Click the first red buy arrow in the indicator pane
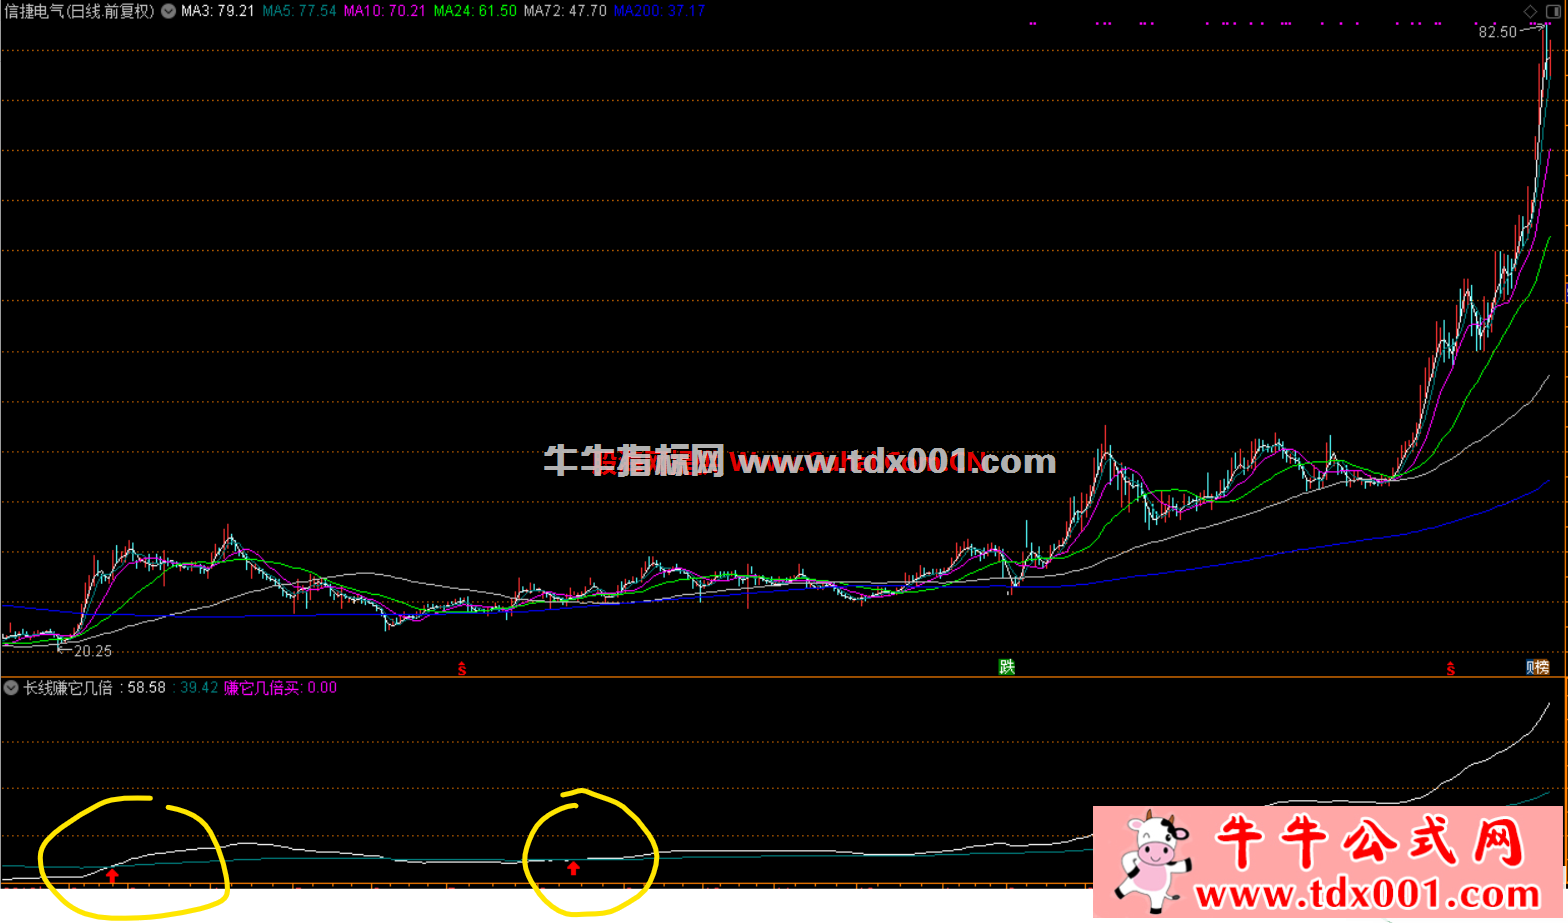 pyautogui.click(x=113, y=876)
